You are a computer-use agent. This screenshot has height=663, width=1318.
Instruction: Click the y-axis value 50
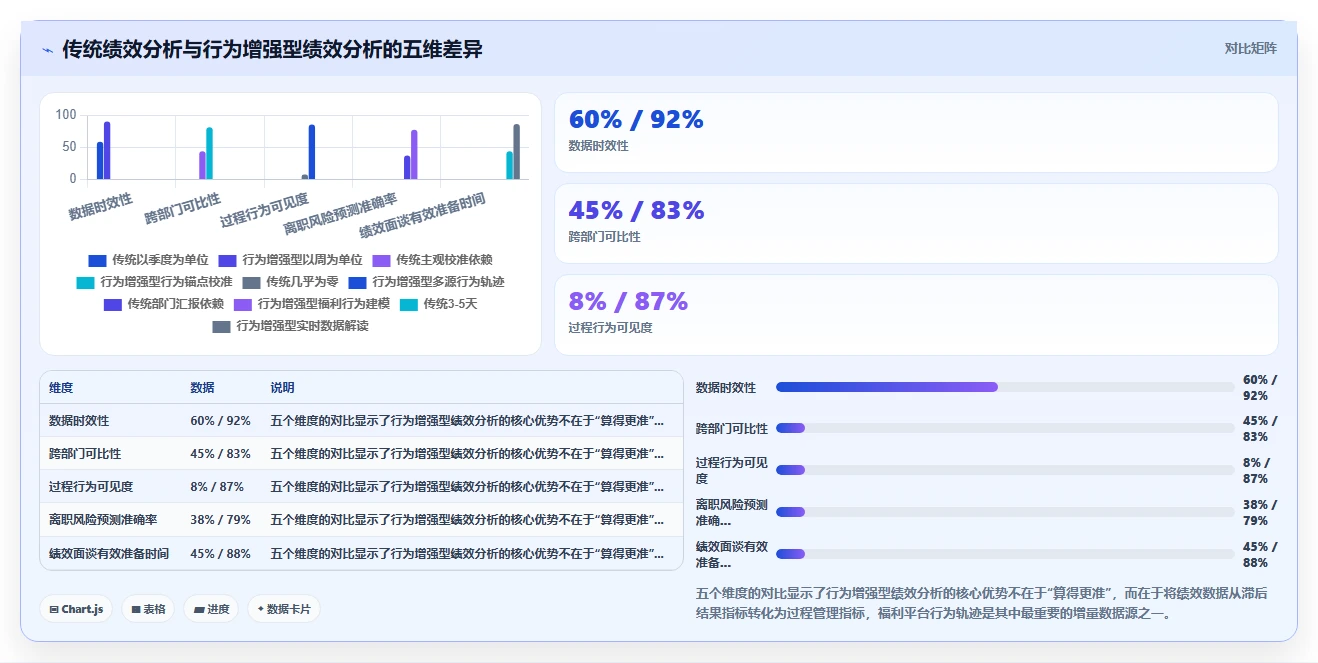point(69,147)
